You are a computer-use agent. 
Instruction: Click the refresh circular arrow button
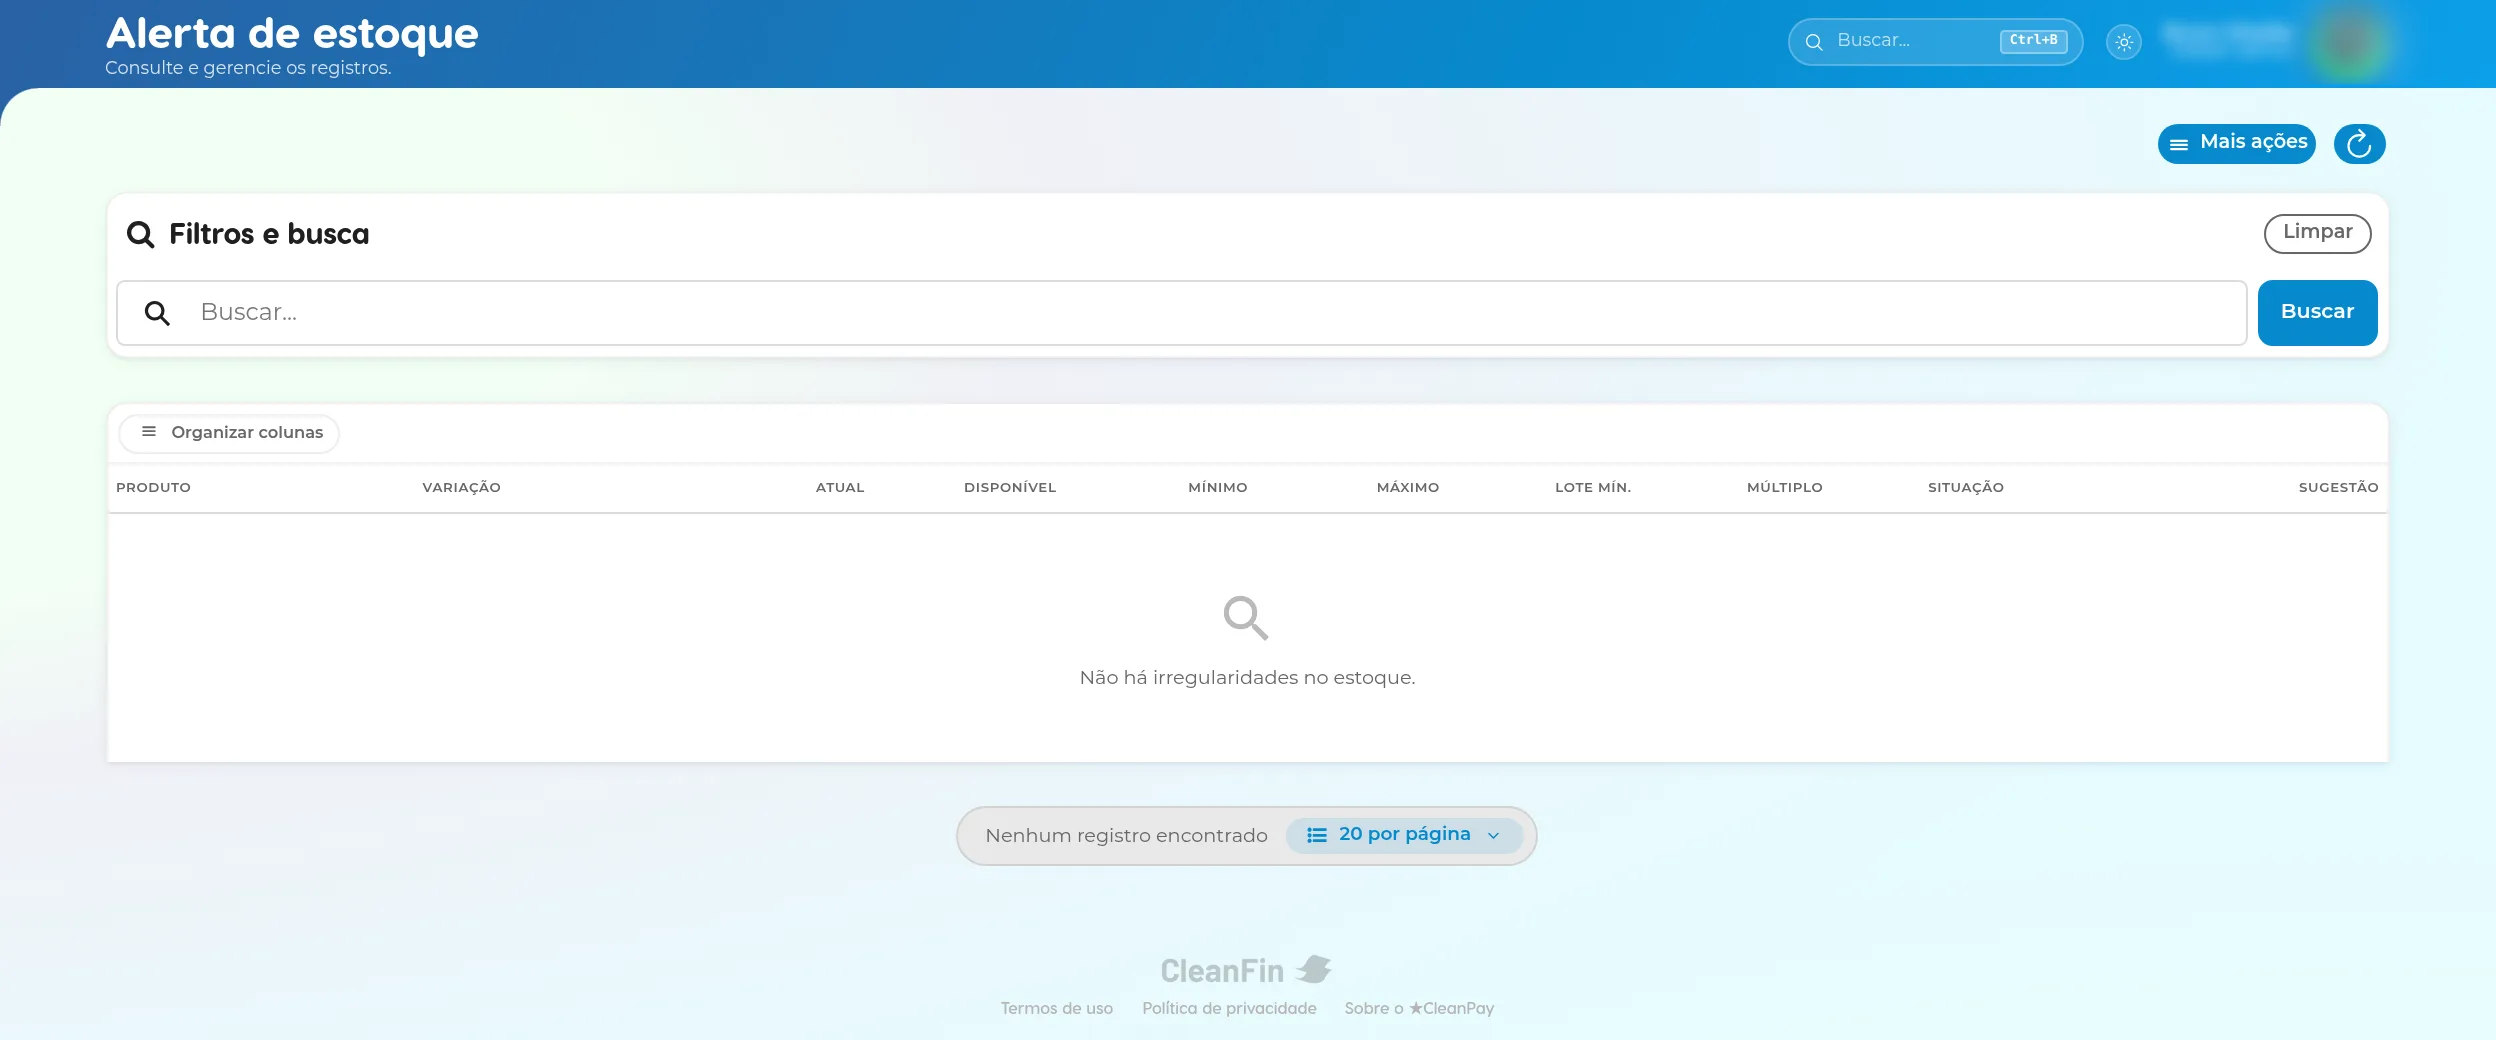[x=2359, y=144]
